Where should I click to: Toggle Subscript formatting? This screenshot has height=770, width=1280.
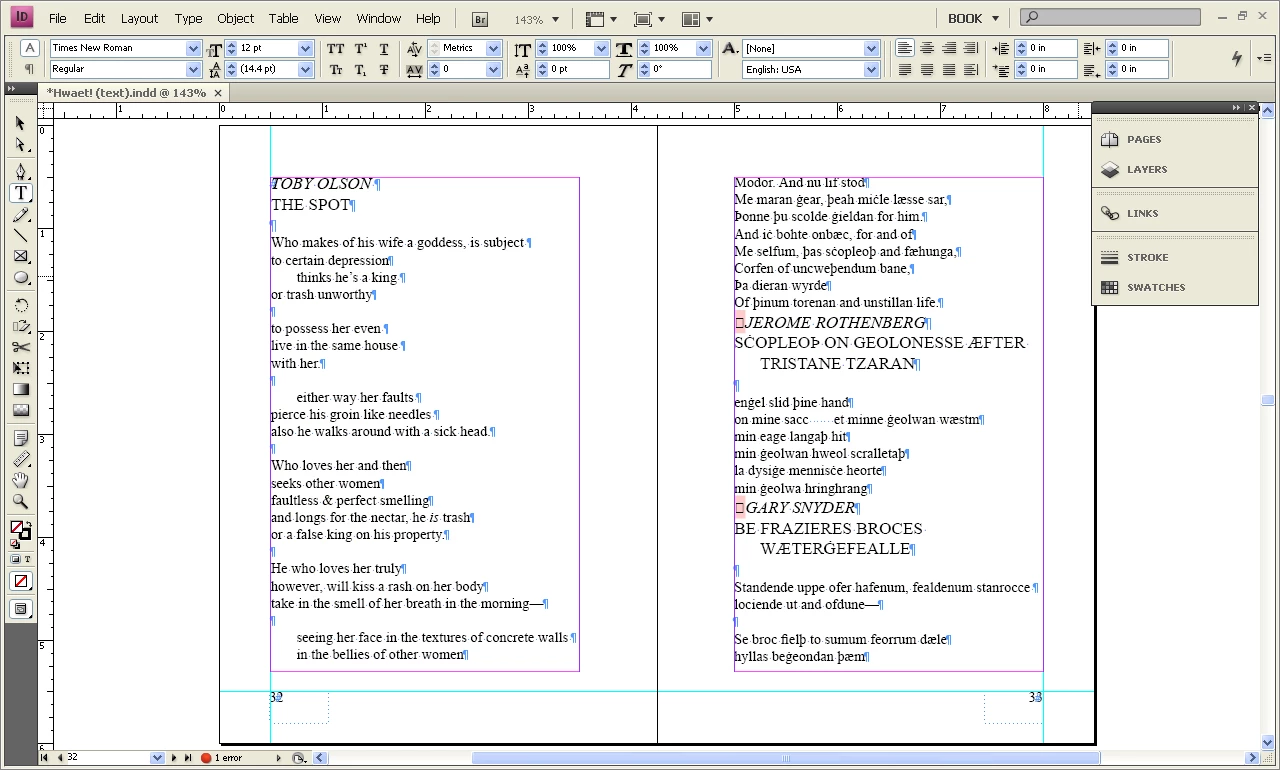[360, 69]
